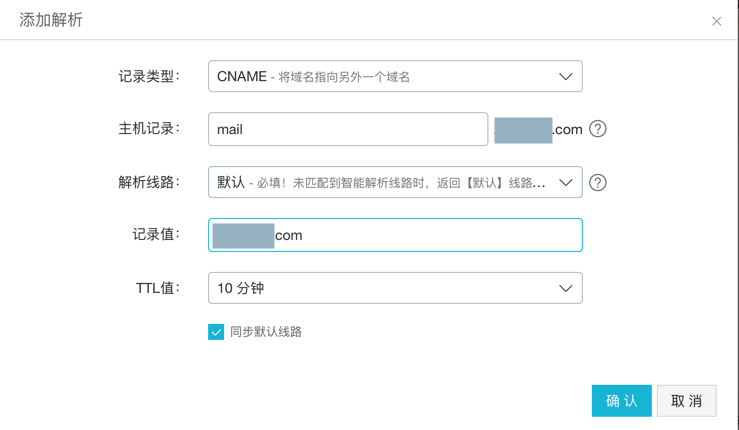Click the 记录类型 field label
The image size is (739, 430).
(148, 77)
